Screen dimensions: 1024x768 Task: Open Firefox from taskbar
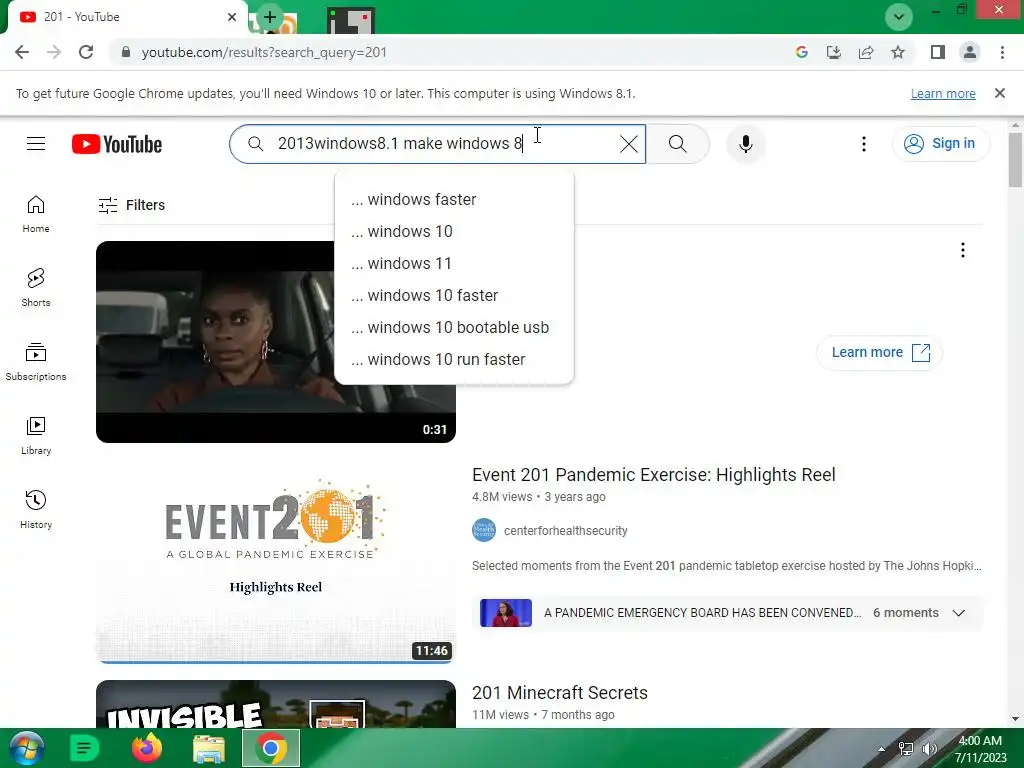[147, 748]
